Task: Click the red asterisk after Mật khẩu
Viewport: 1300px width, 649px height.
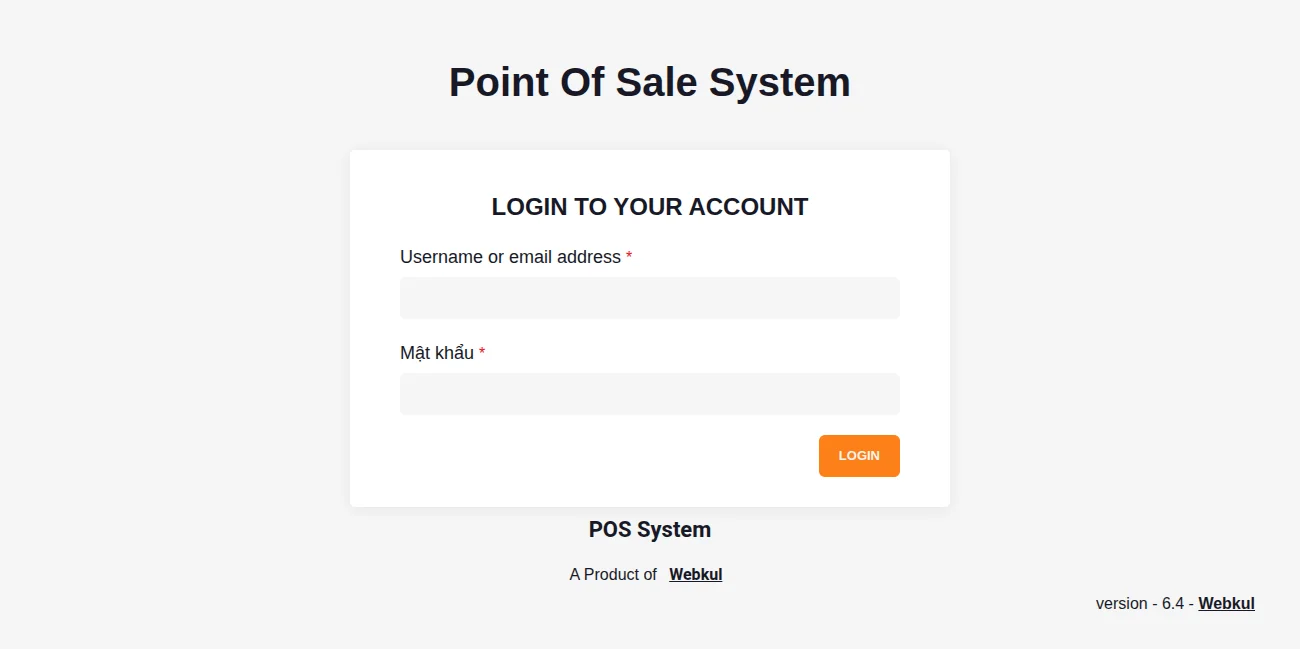Action: [x=481, y=352]
